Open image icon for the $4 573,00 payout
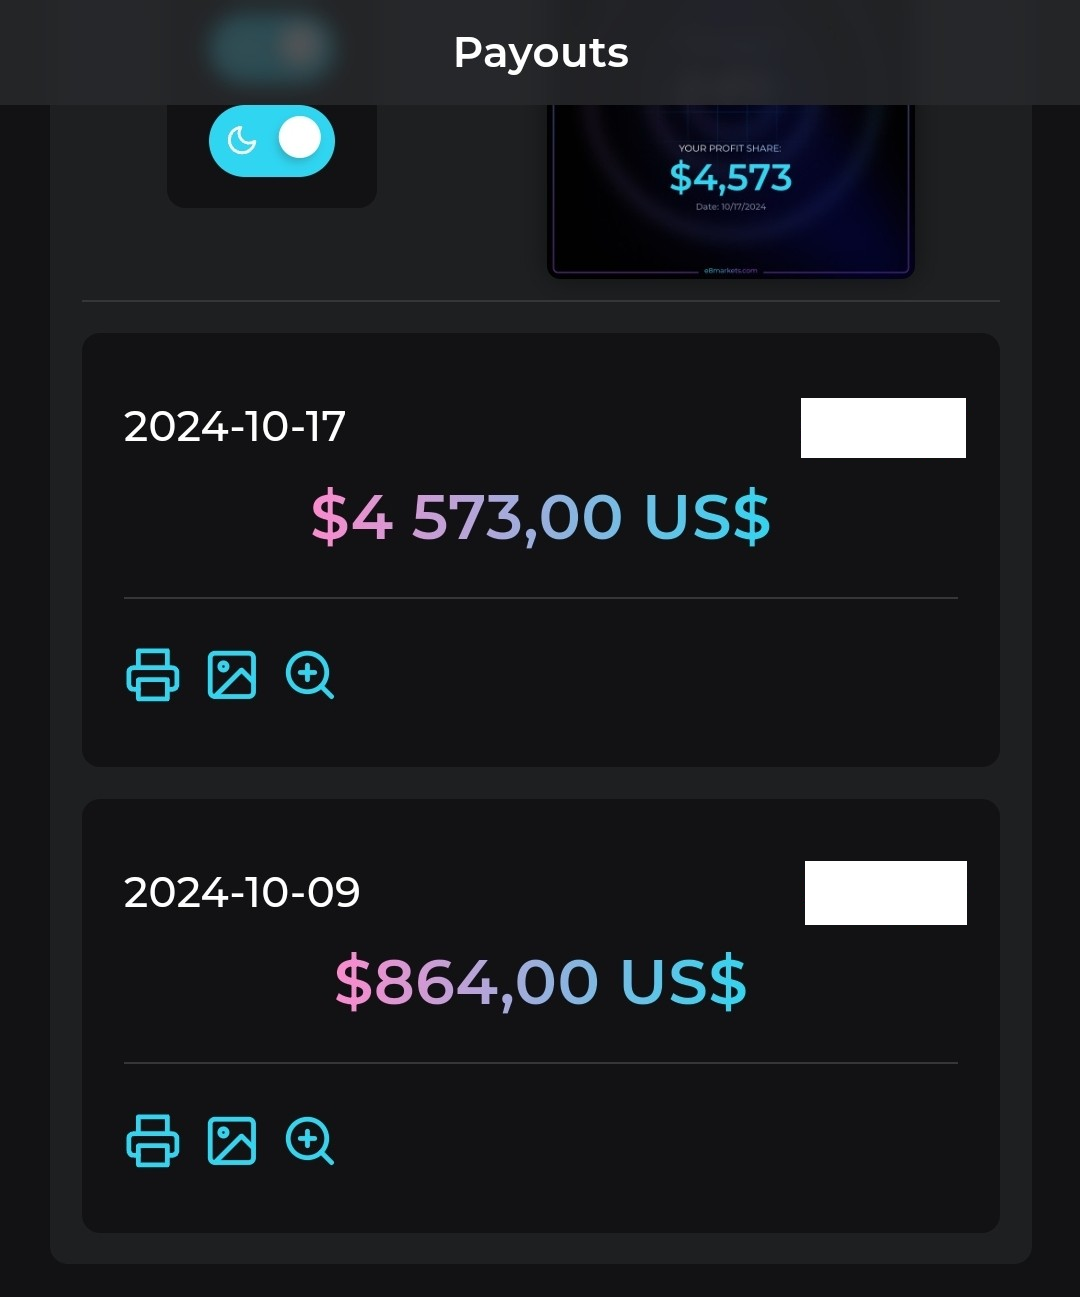The width and height of the screenshot is (1080, 1297). point(232,675)
